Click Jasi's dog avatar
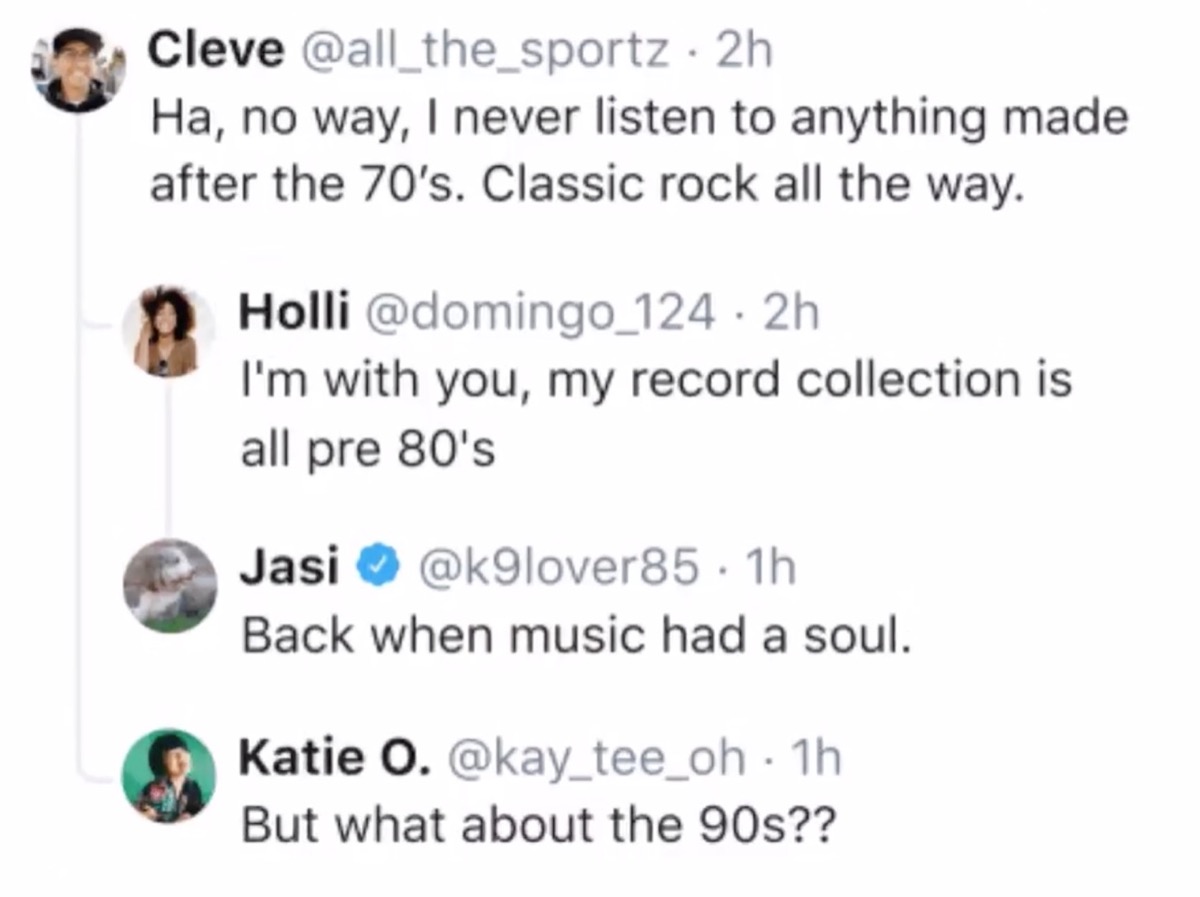Screen dimensions: 1200x897 pyautogui.click(x=169, y=586)
